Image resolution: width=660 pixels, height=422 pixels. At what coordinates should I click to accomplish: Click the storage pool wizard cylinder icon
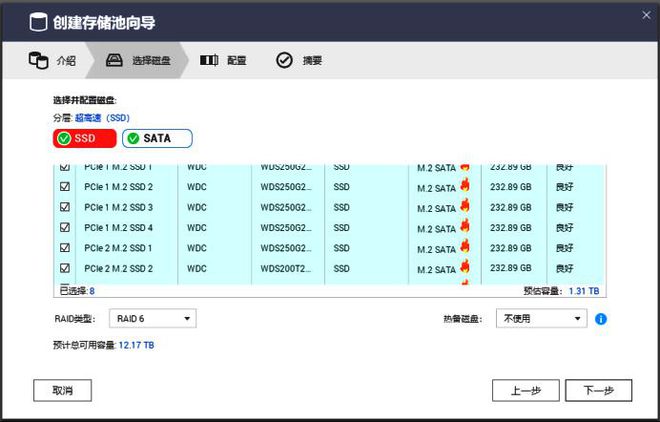coord(38,22)
